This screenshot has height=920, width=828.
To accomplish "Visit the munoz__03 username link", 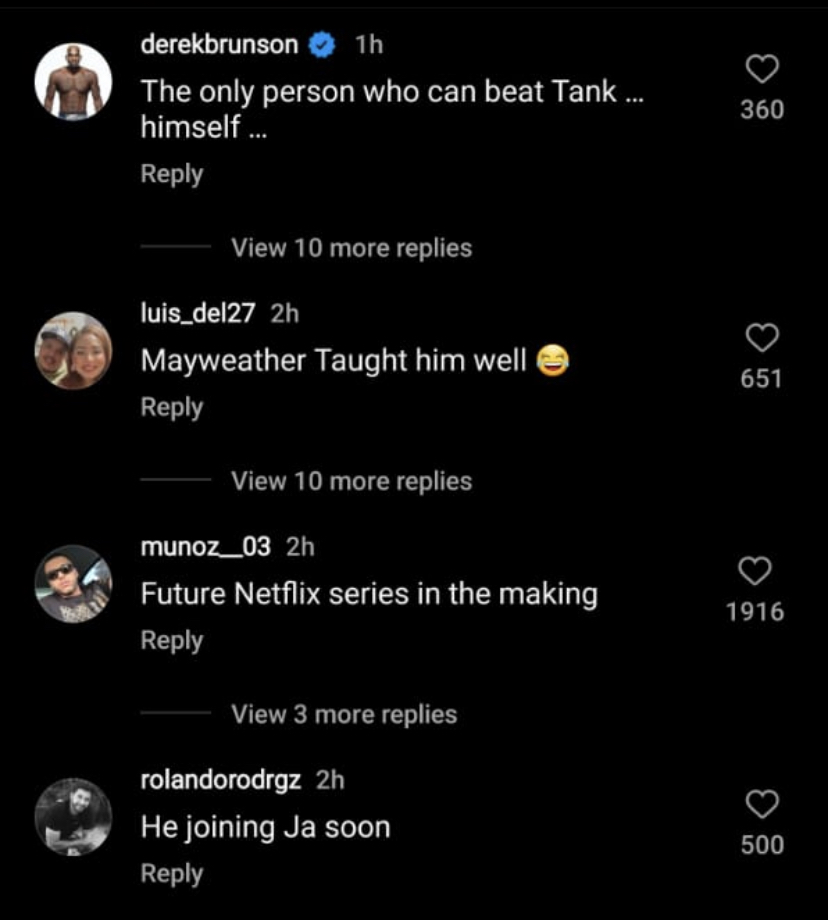I will (x=205, y=546).
